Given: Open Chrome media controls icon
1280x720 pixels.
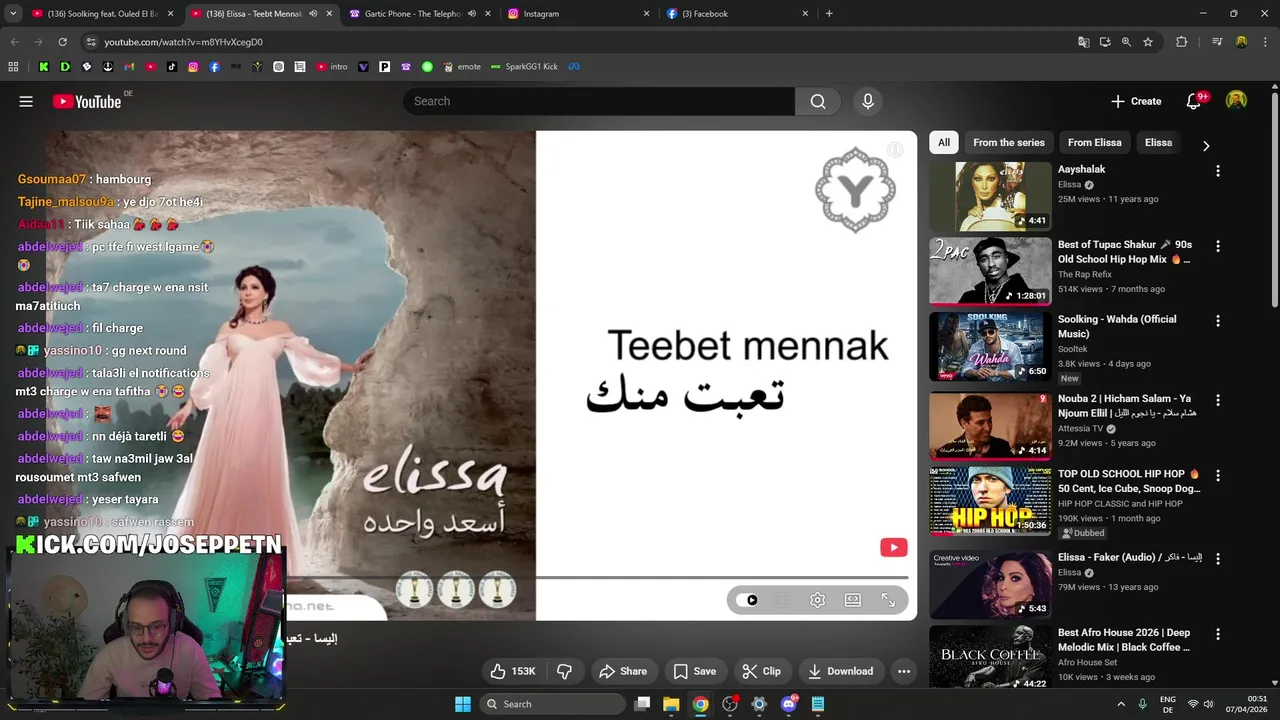Looking at the screenshot, I should click(1217, 42).
